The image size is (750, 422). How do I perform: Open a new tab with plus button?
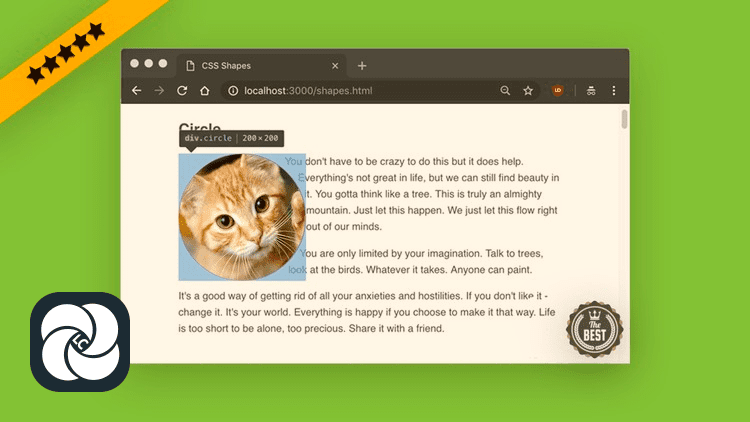362,66
